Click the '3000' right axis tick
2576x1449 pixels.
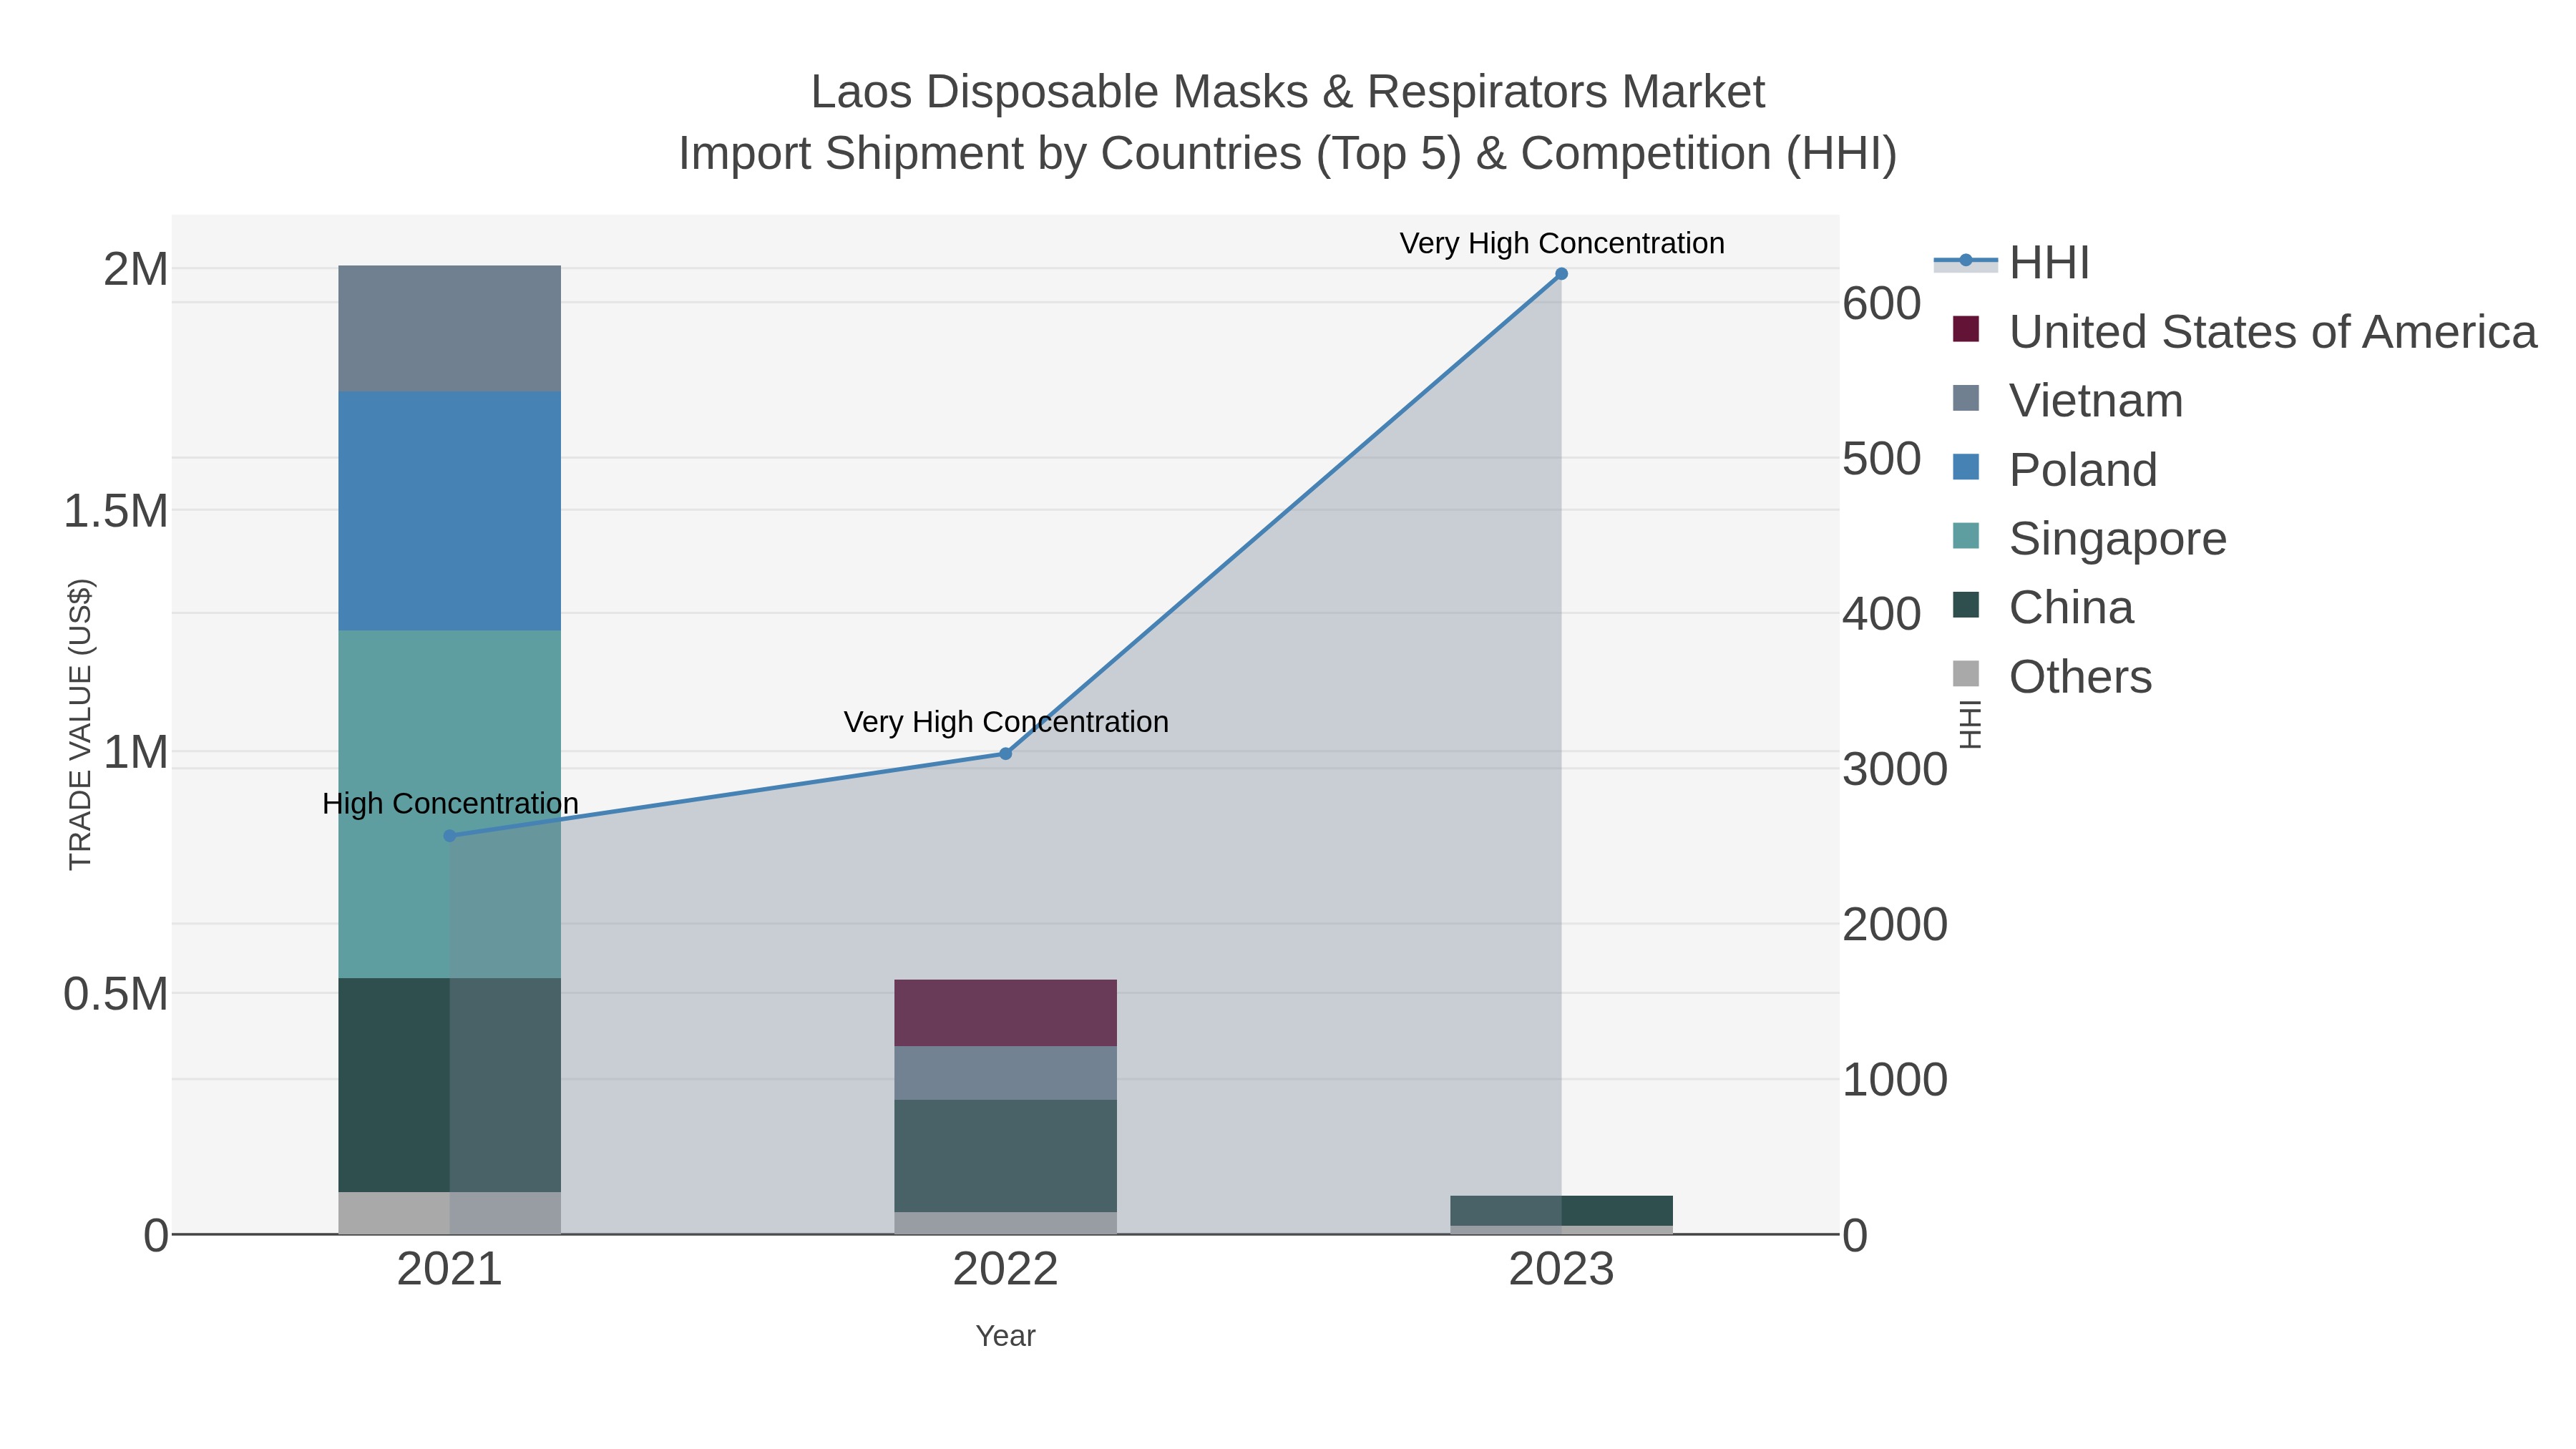pyautogui.click(x=1895, y=770)
